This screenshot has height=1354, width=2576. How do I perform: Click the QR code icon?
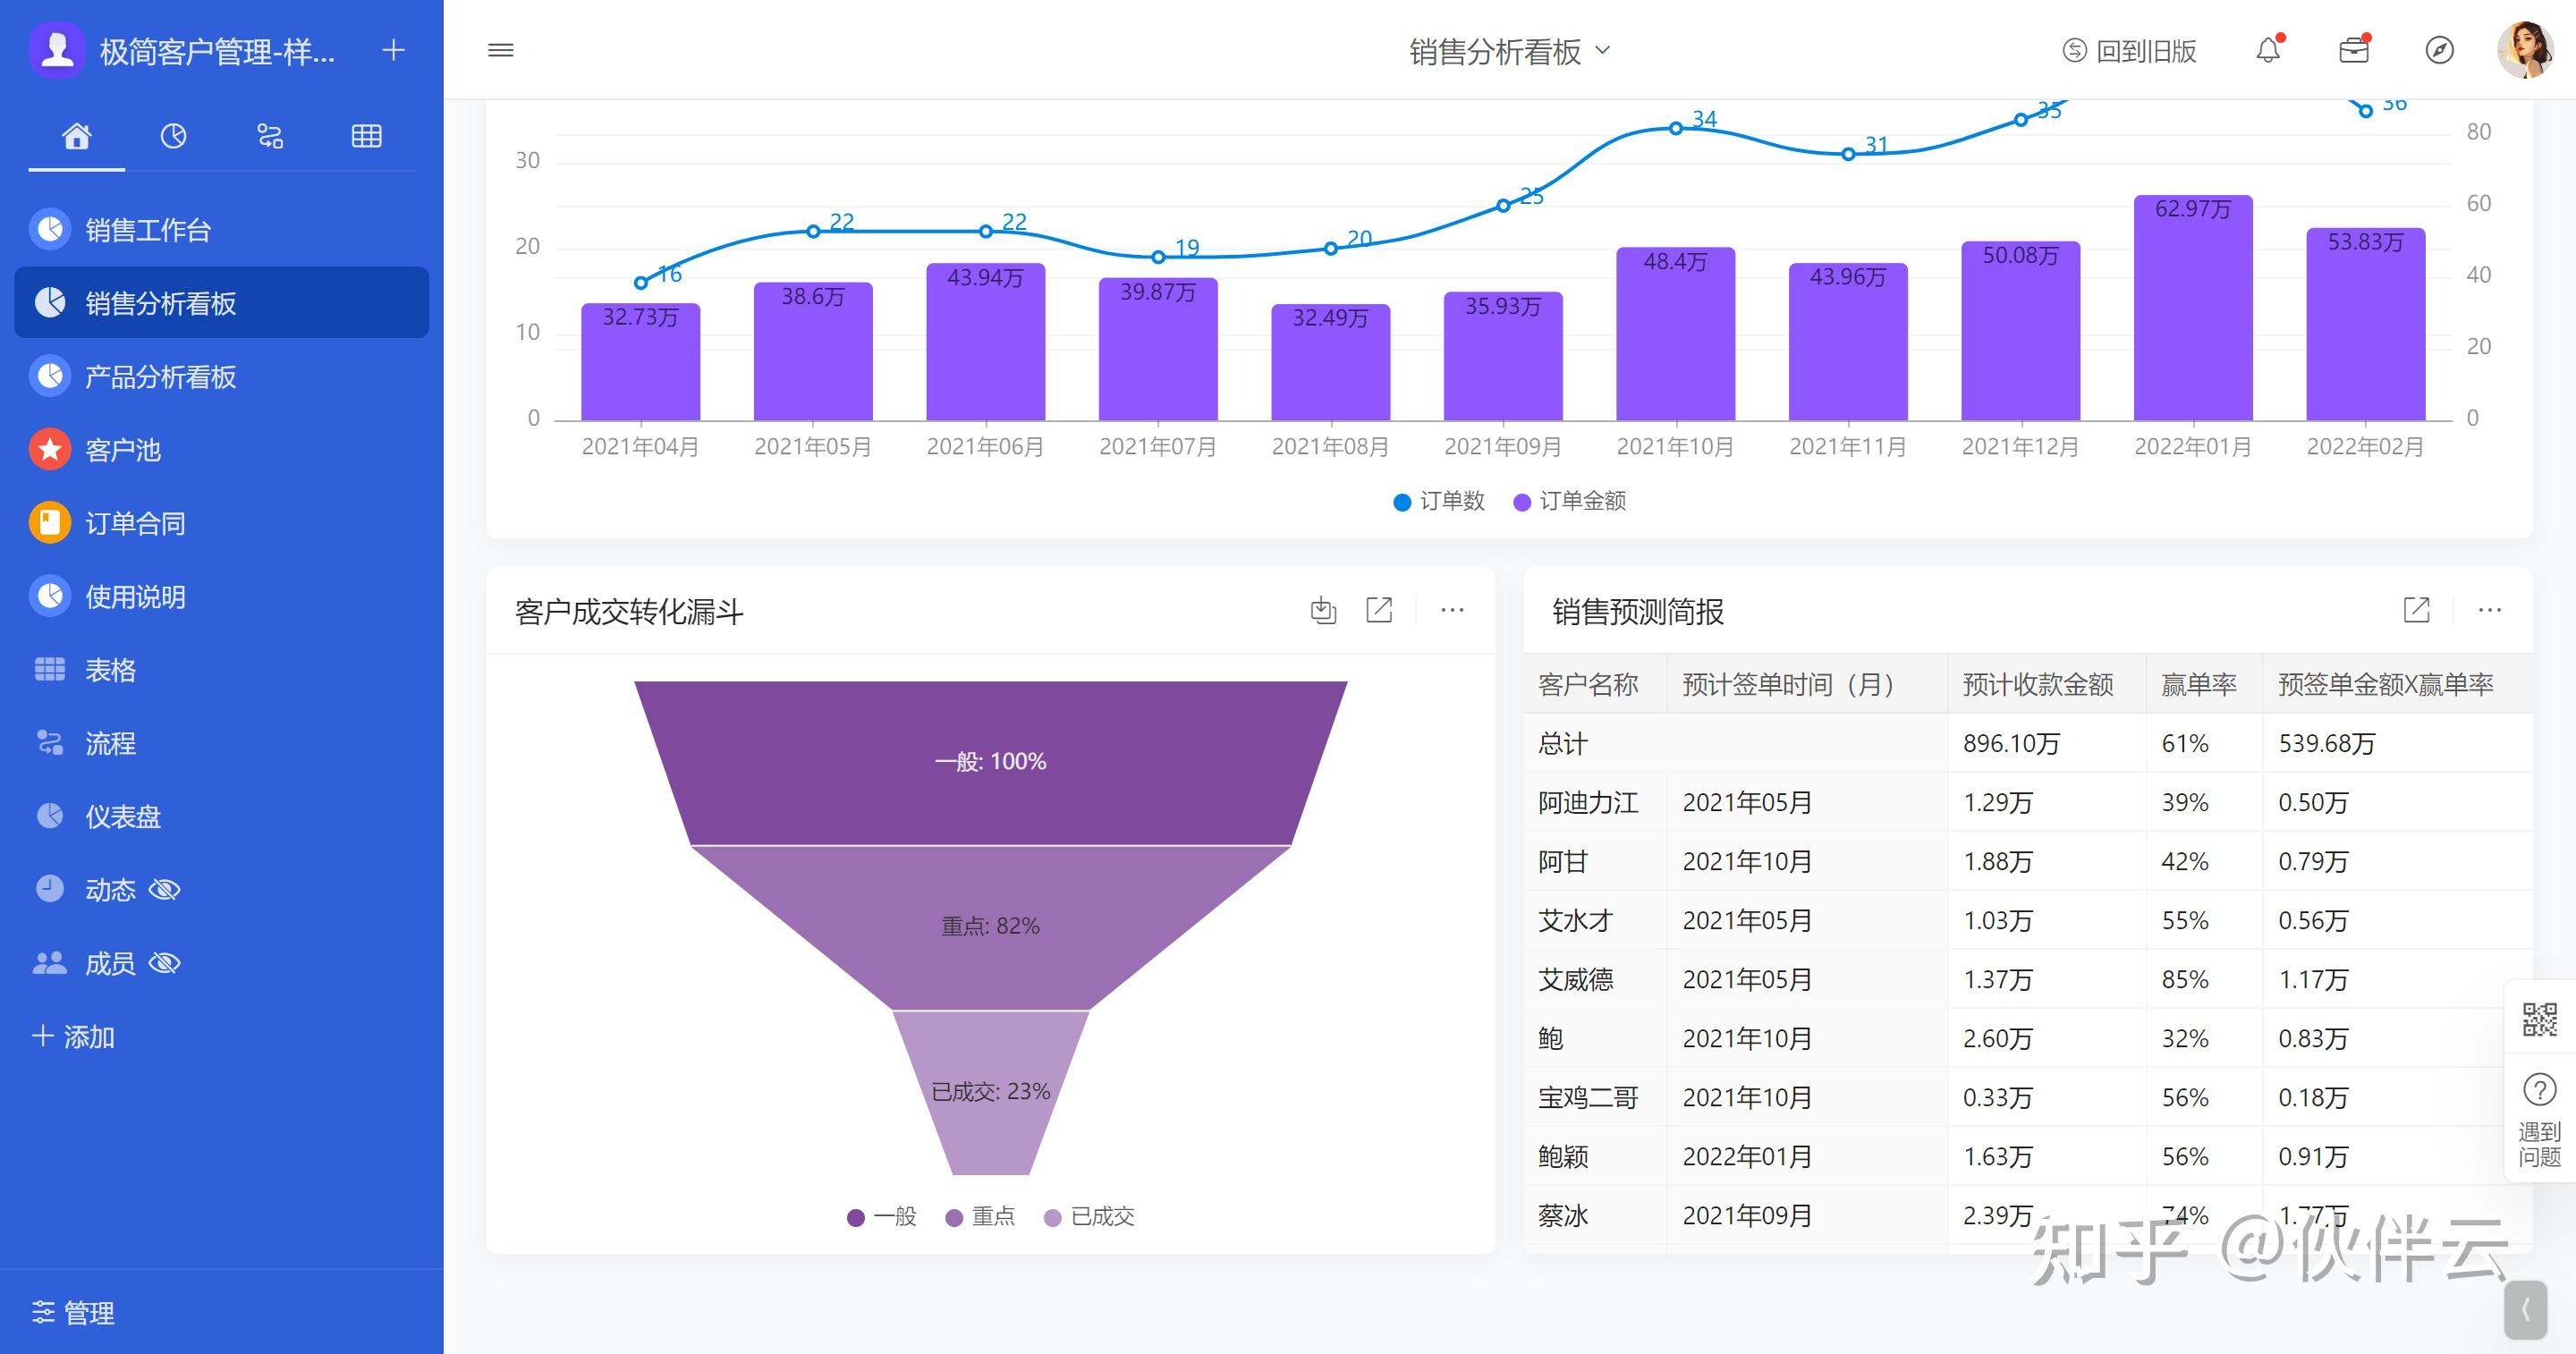point(2539,1020)
